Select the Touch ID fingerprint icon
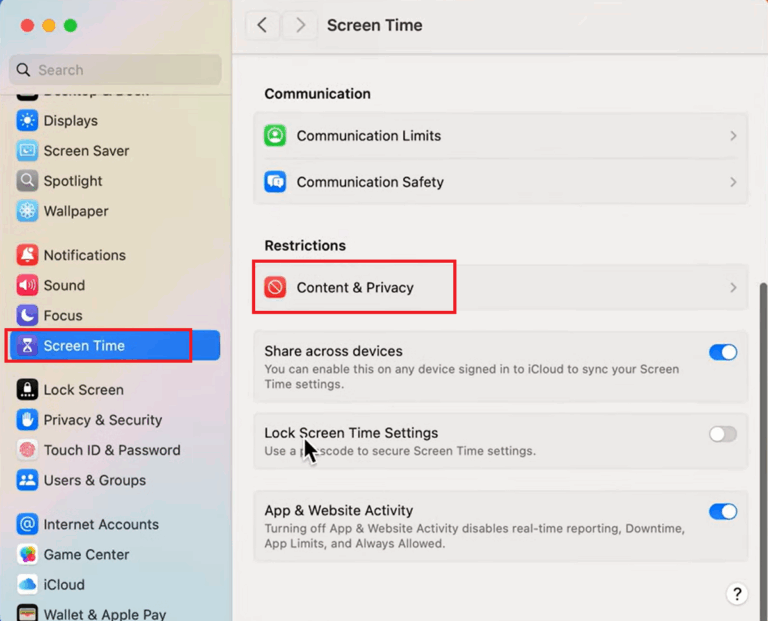The image size is (768, 621). pyautogui.click(x=27, y=450)
